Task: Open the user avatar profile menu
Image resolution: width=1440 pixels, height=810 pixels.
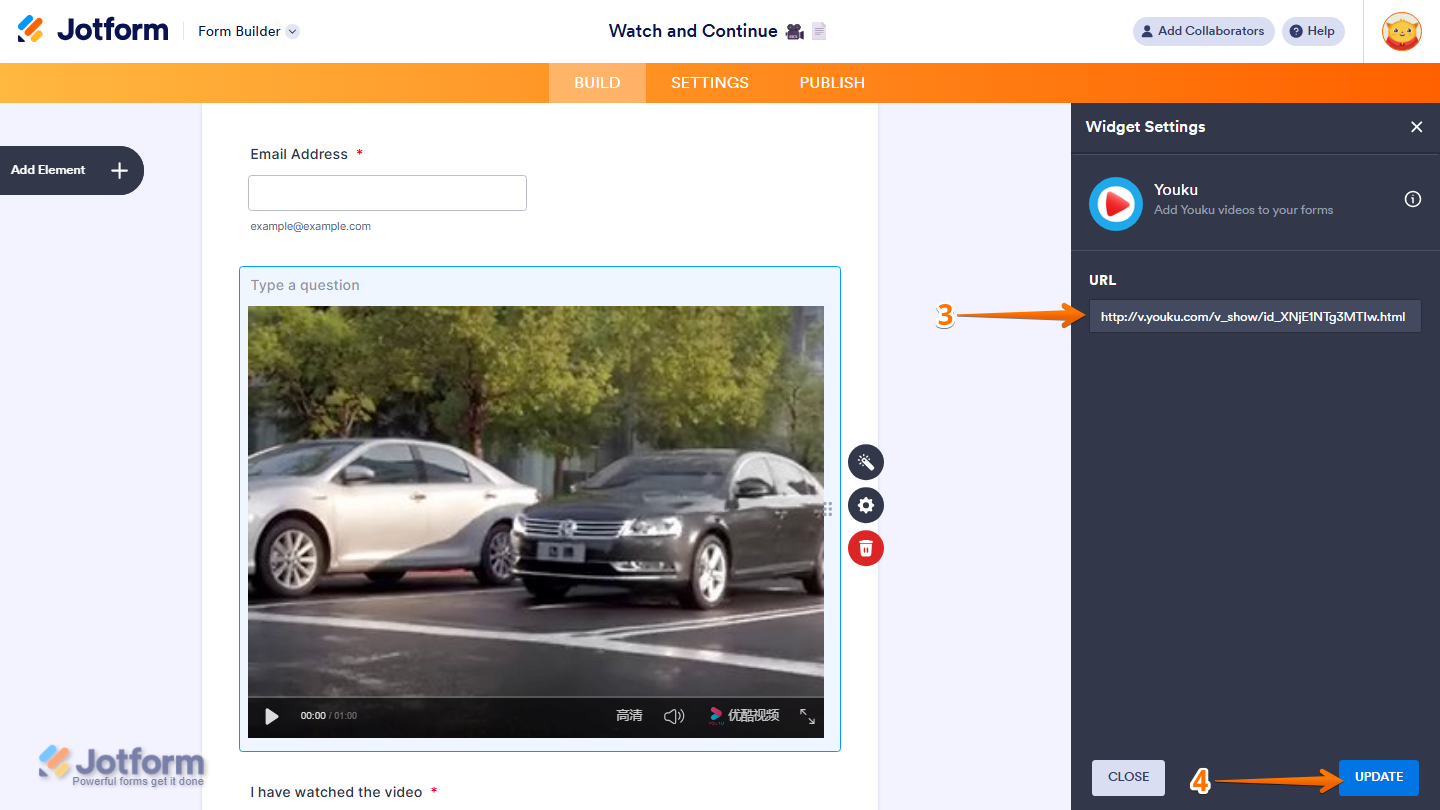Action: [1401, 31]
